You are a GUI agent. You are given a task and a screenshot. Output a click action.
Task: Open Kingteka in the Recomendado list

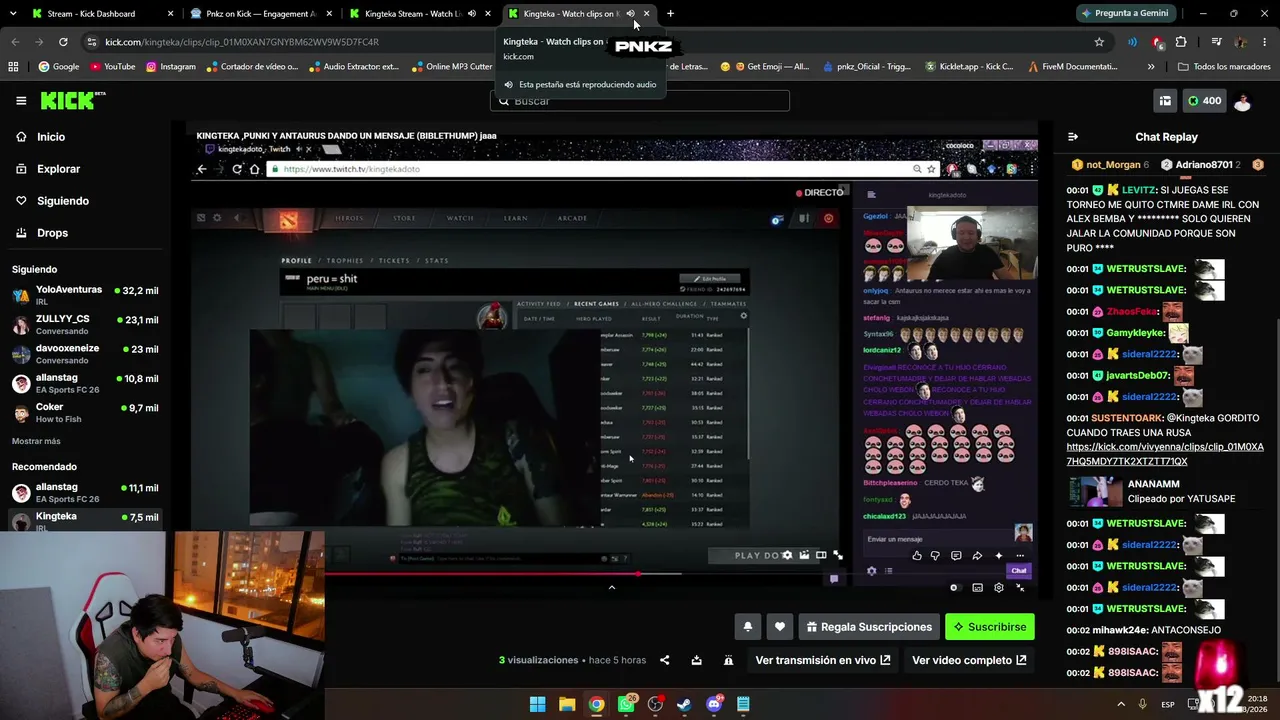tap(85, 520)
